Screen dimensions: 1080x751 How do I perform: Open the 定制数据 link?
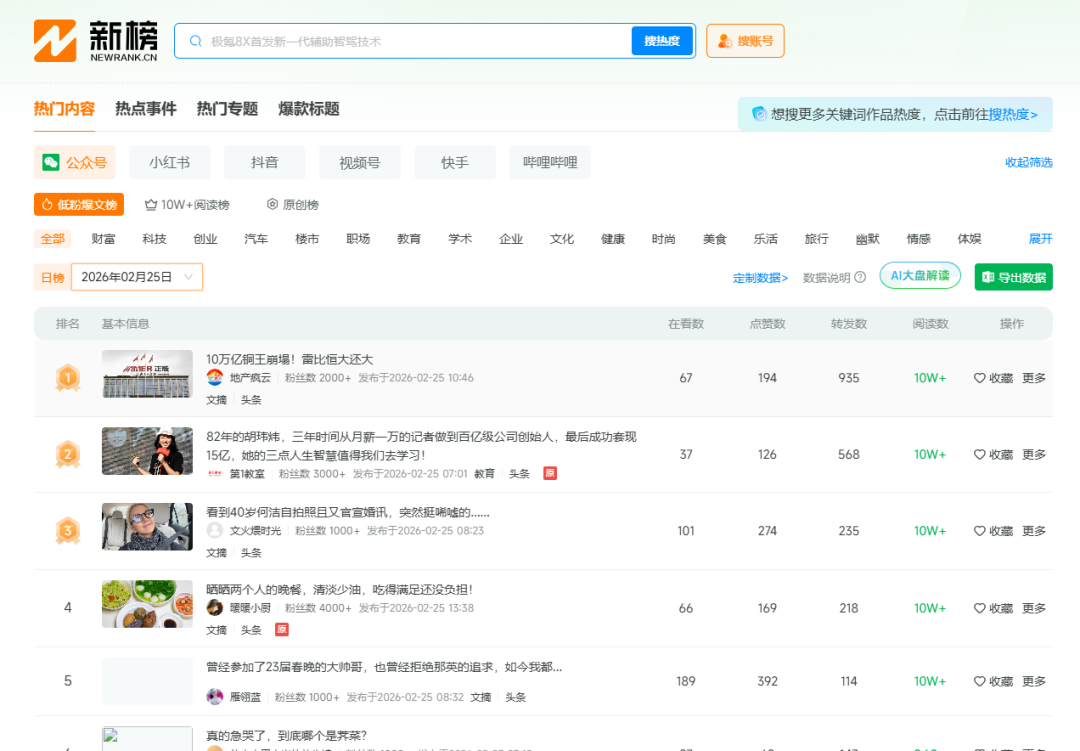coord(758,277)
